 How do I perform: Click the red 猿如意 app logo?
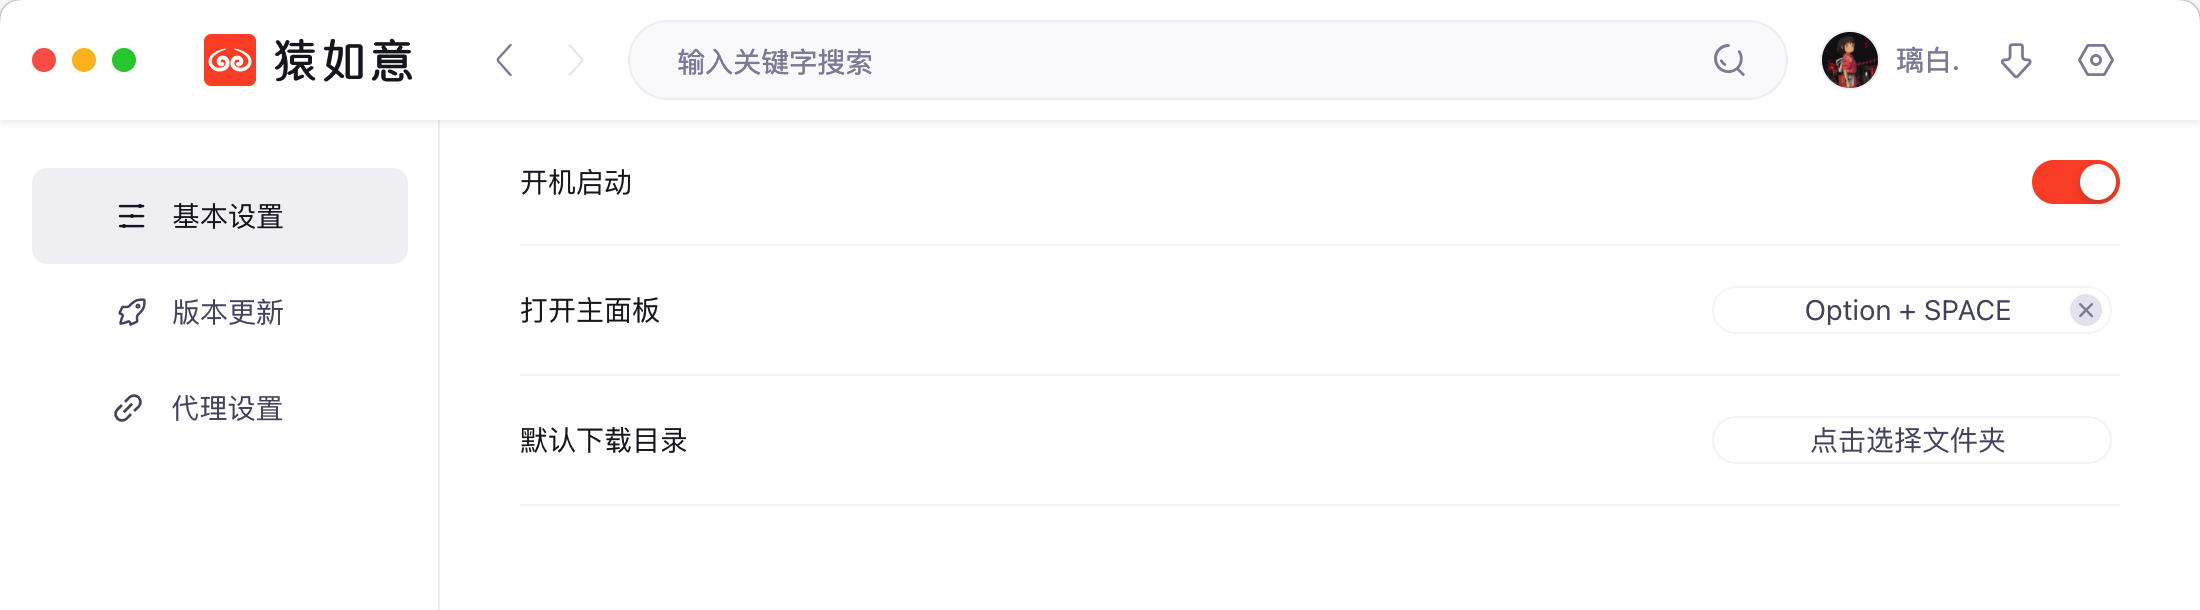tap(230, 60)
